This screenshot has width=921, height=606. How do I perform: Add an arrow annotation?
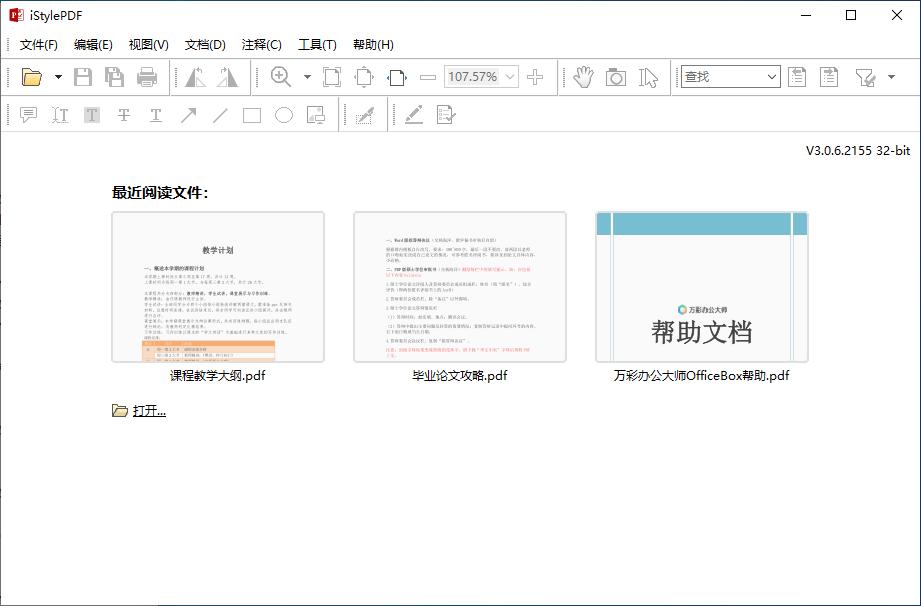point(188,114)
